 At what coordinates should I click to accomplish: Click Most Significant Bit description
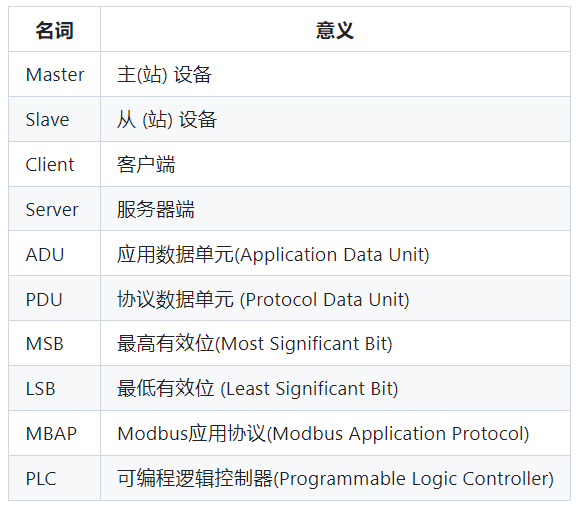(x=255, y=344)
